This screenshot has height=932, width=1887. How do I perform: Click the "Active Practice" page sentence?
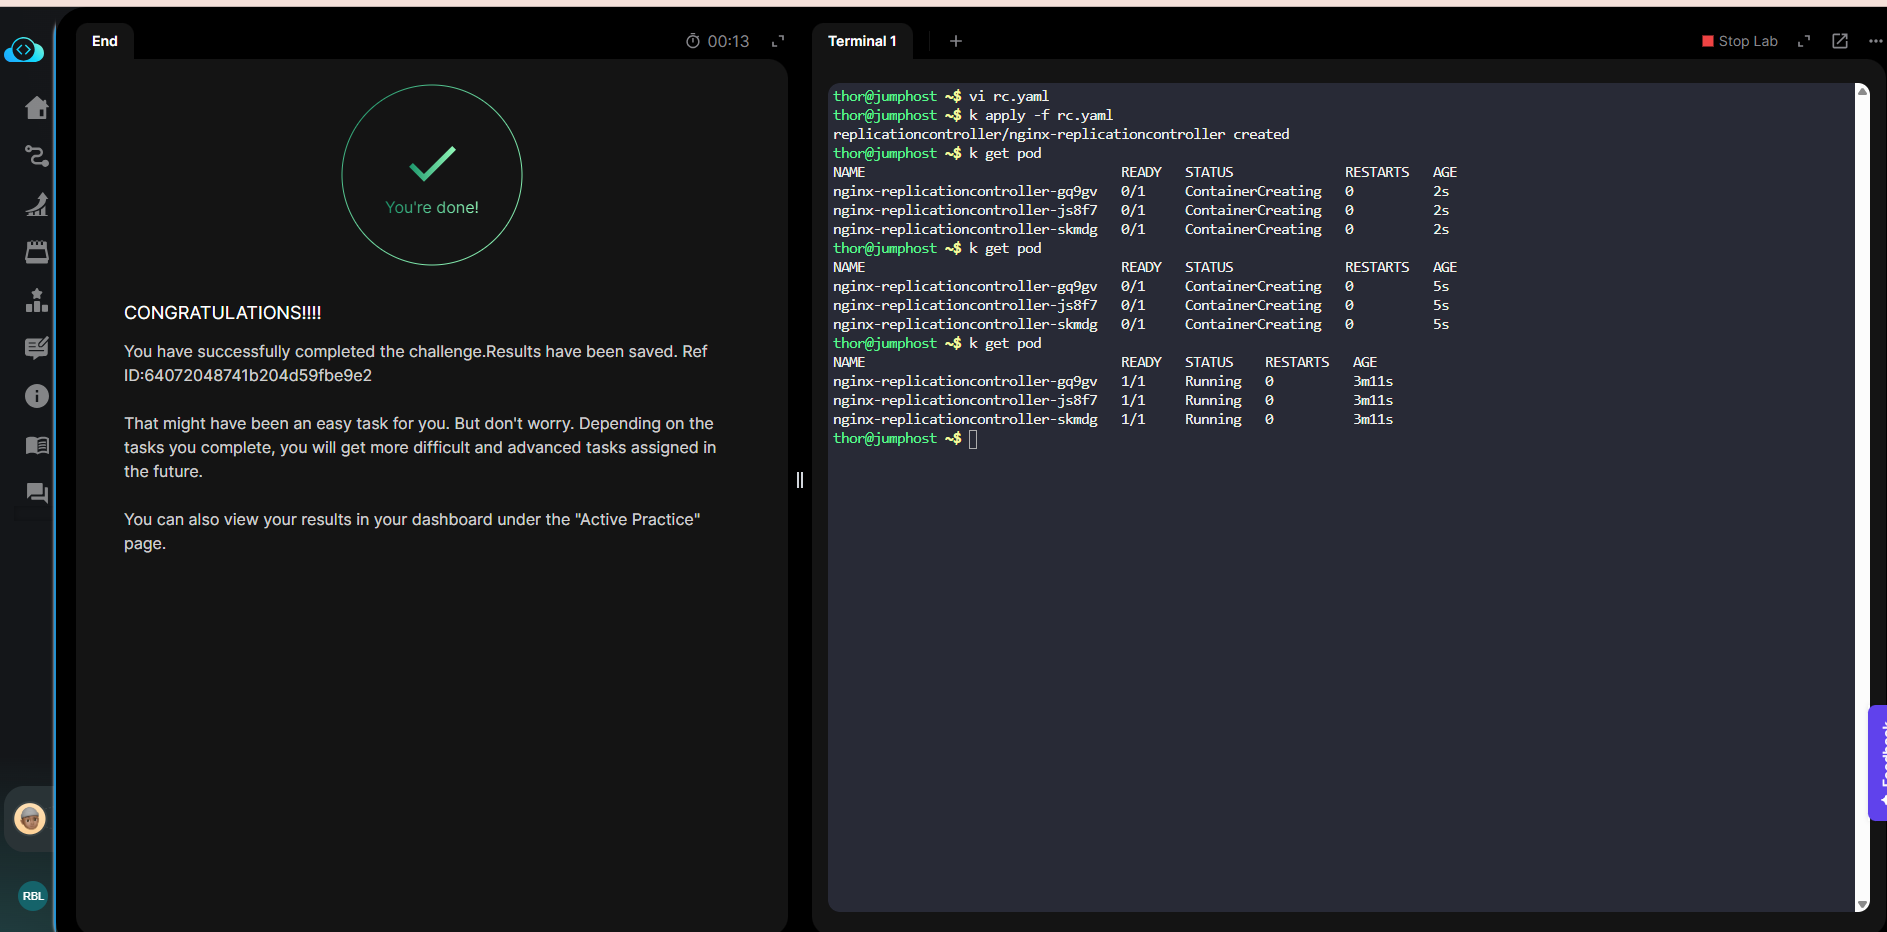pos(412,532)
